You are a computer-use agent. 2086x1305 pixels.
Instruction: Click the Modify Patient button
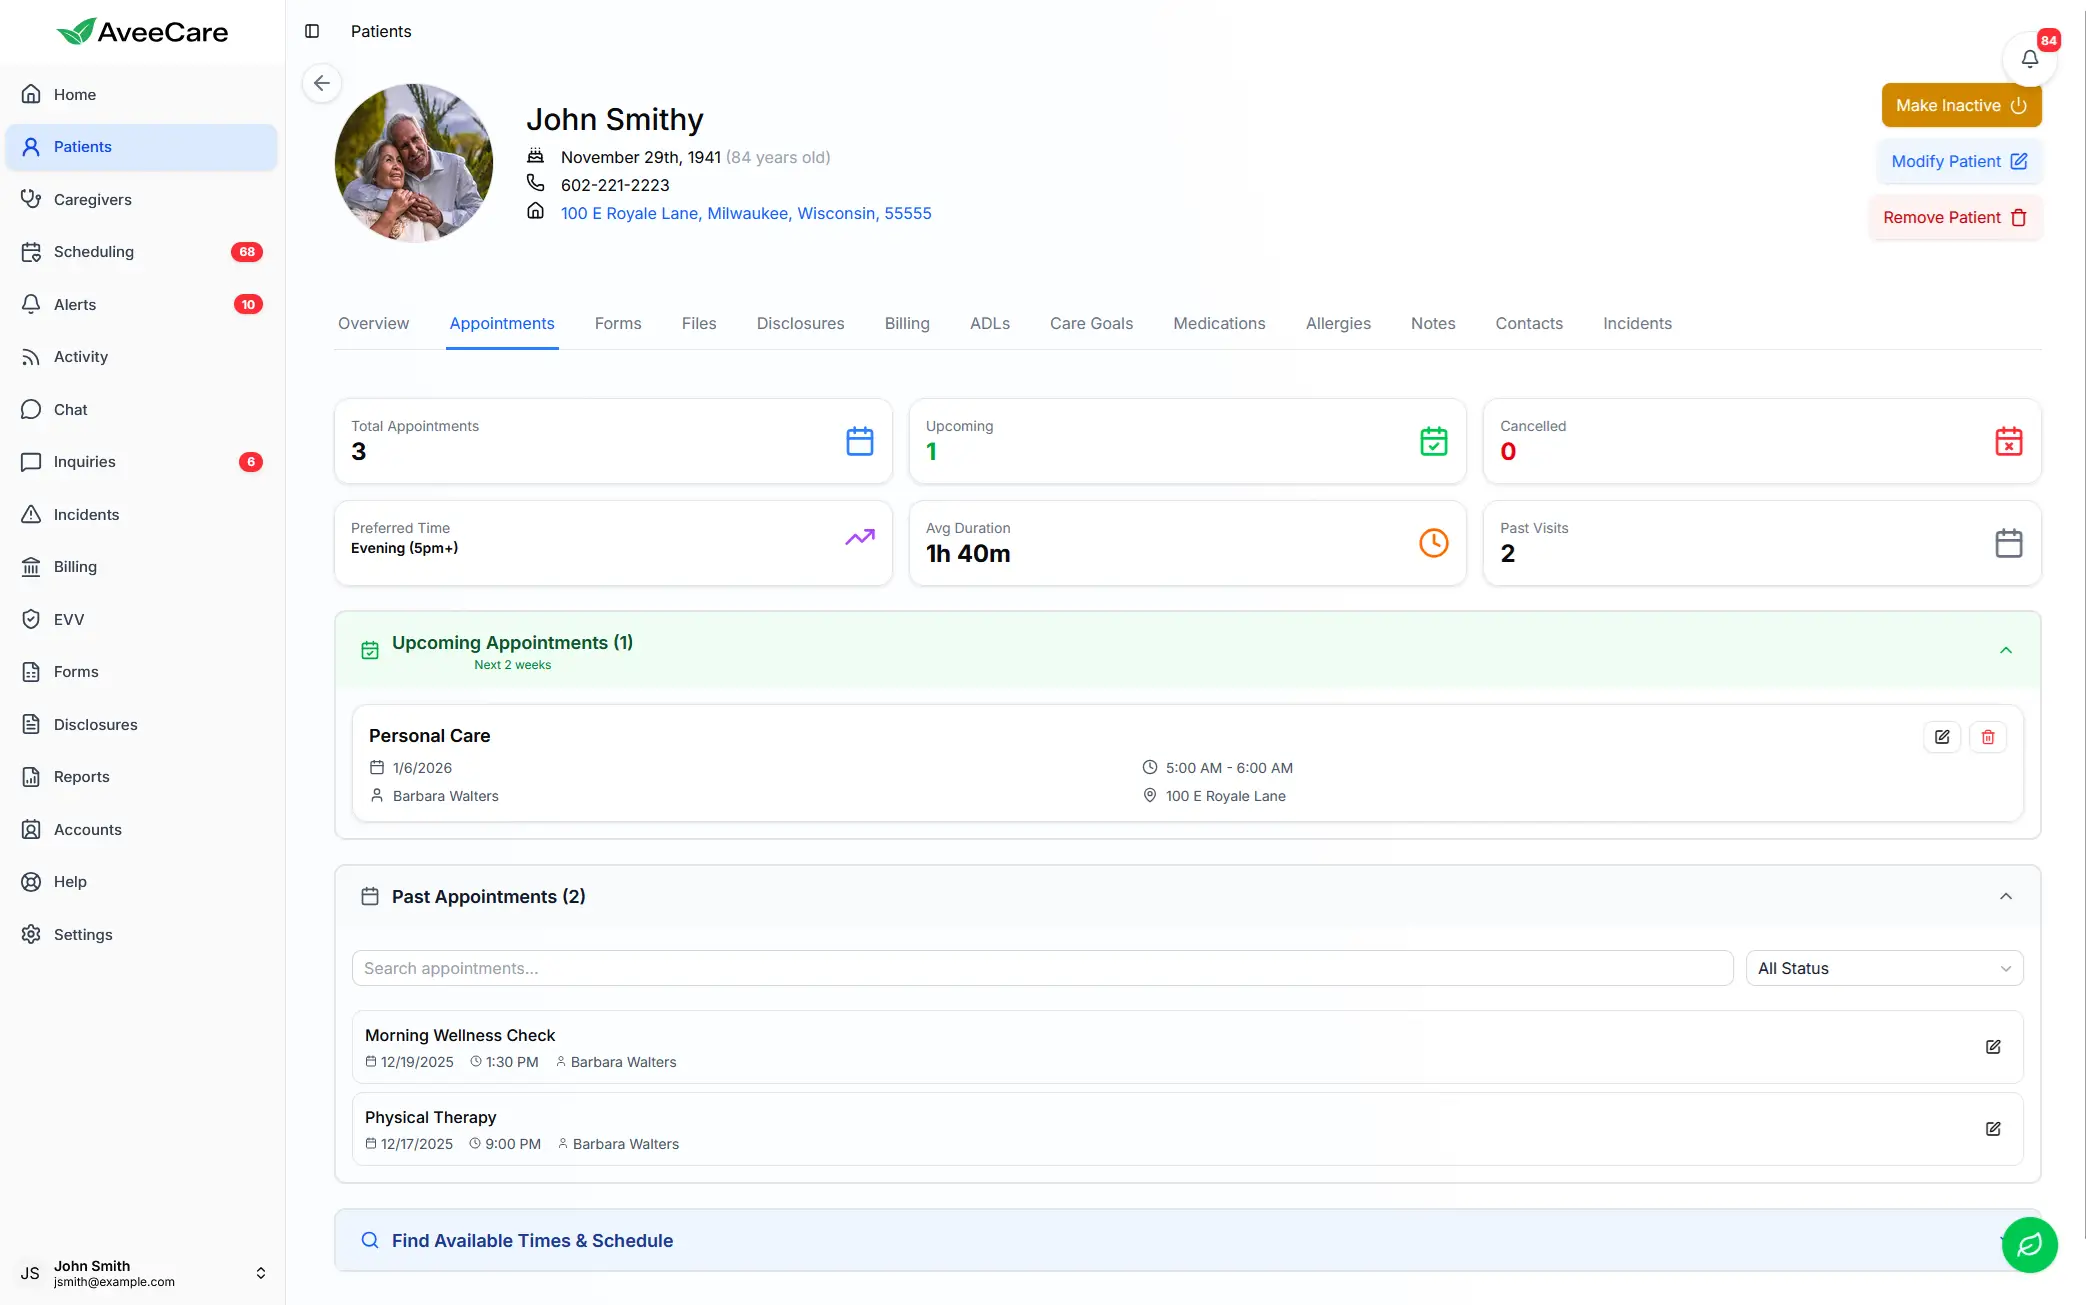pyautogui.click(x=1958, y=161)
